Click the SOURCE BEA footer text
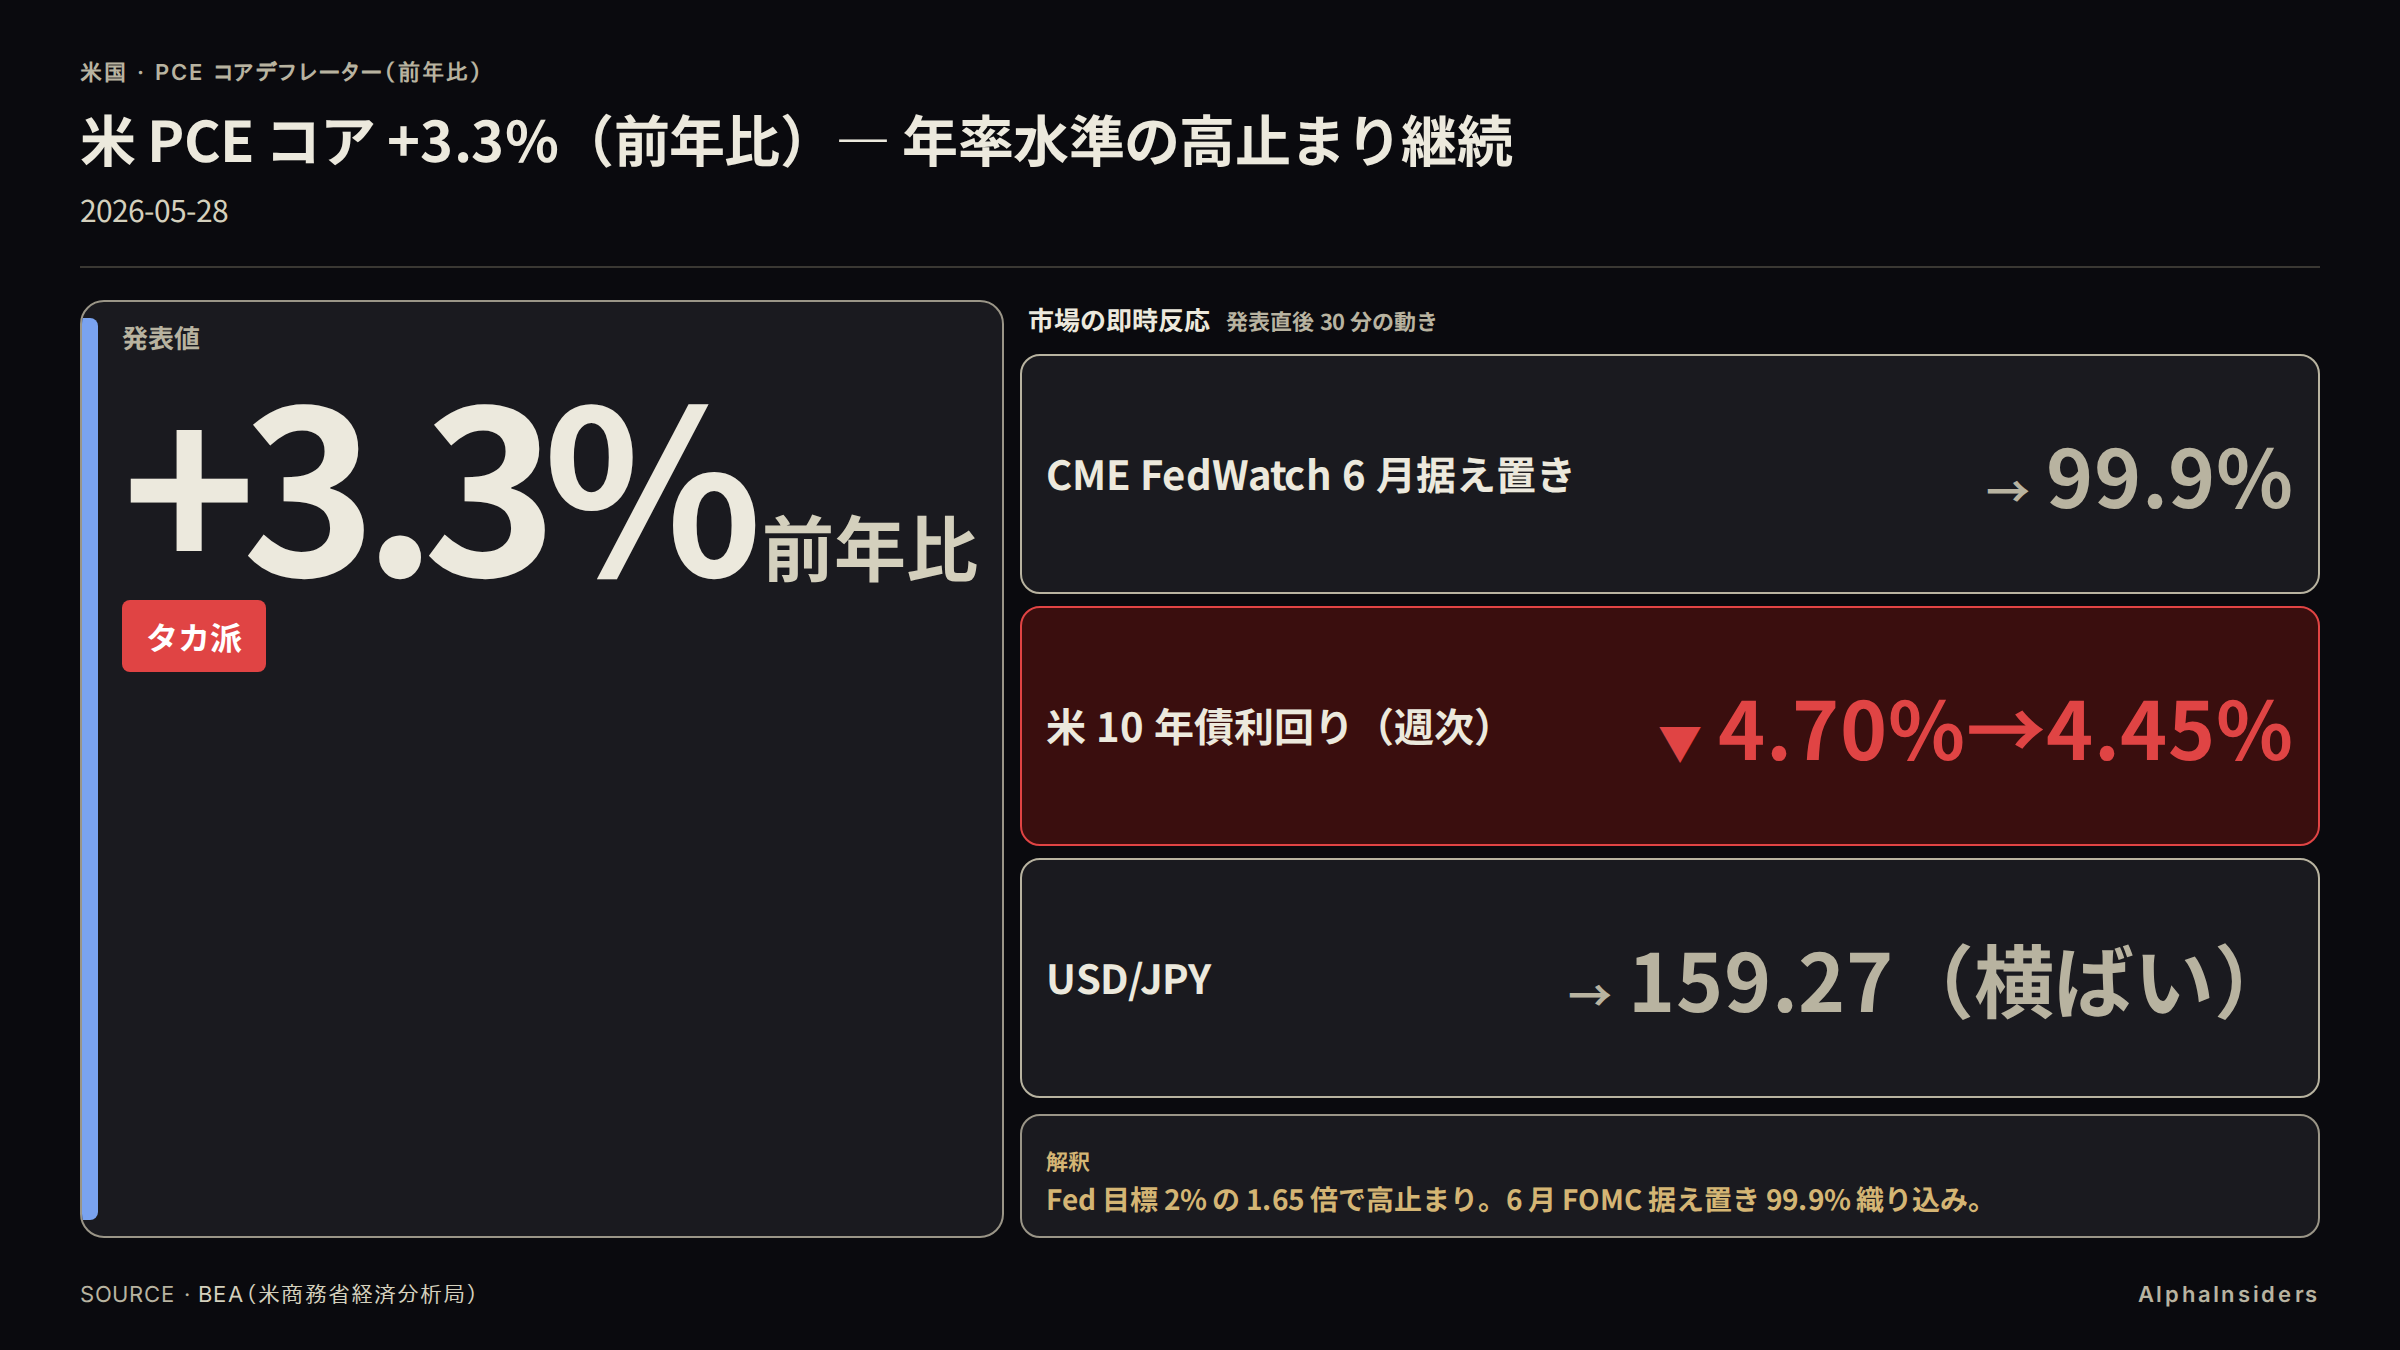The height and width of the screenshot is (1350, 2400). (279, 1294)
